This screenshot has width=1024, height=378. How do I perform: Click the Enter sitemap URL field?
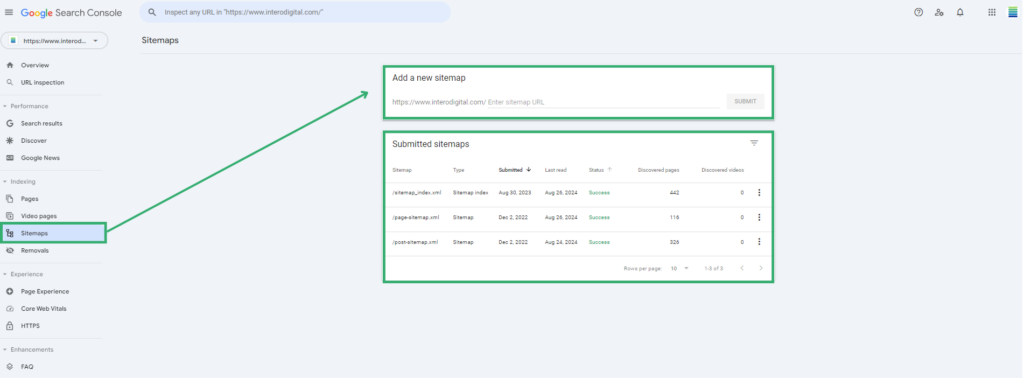click(x=603, y=102)
